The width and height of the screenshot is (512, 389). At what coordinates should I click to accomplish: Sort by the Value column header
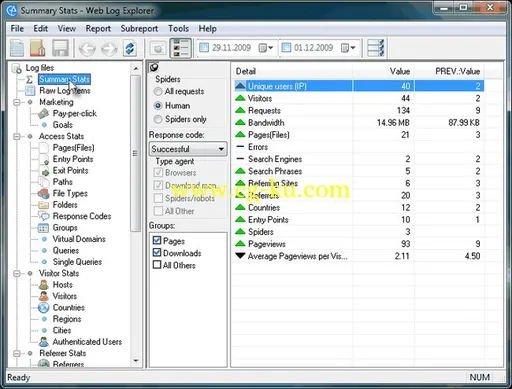383,71
